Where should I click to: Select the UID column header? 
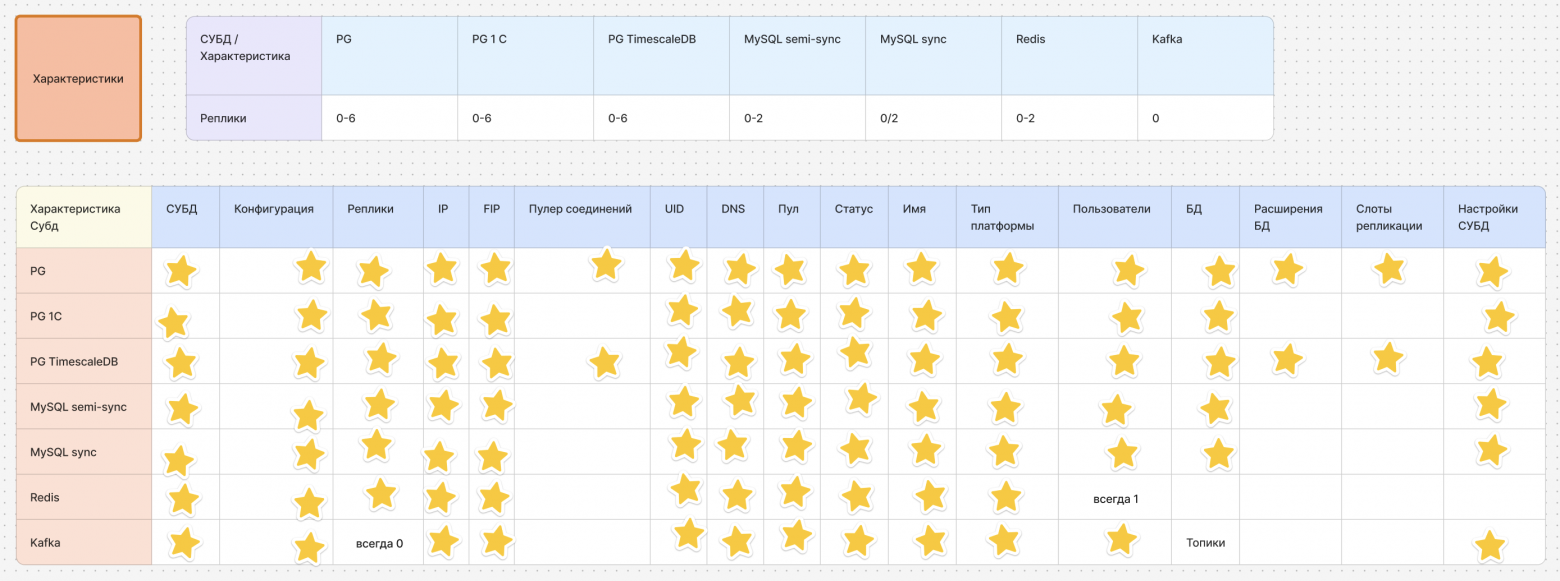coord(678,217)
